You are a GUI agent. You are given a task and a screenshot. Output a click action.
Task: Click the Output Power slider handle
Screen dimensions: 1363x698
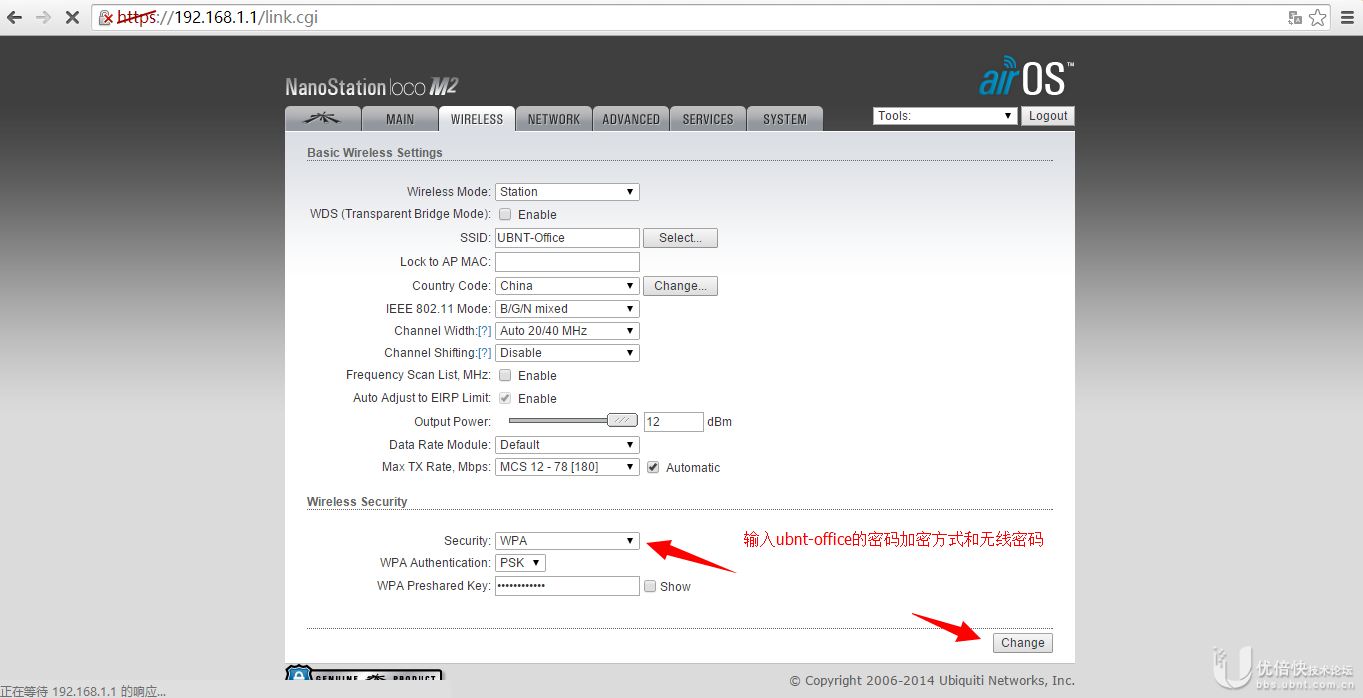(622, 421)
